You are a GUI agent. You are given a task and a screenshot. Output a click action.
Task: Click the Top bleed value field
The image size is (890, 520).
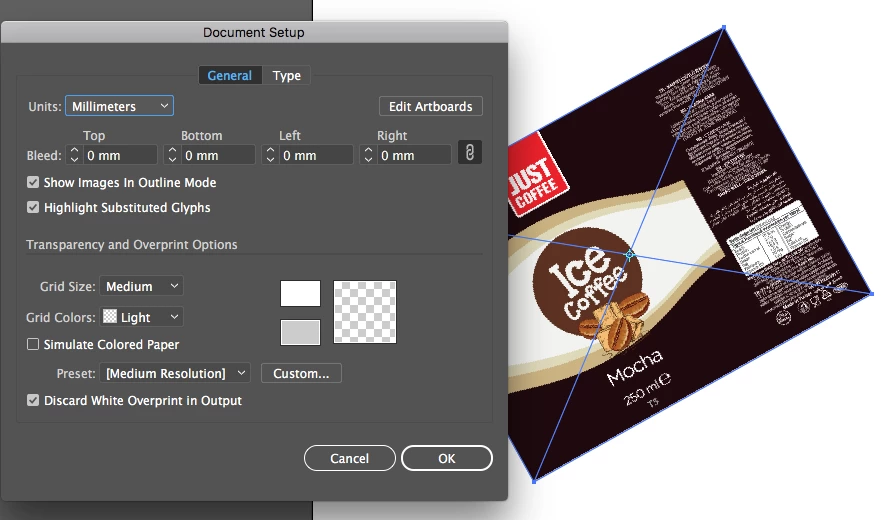tap(120, 155)
